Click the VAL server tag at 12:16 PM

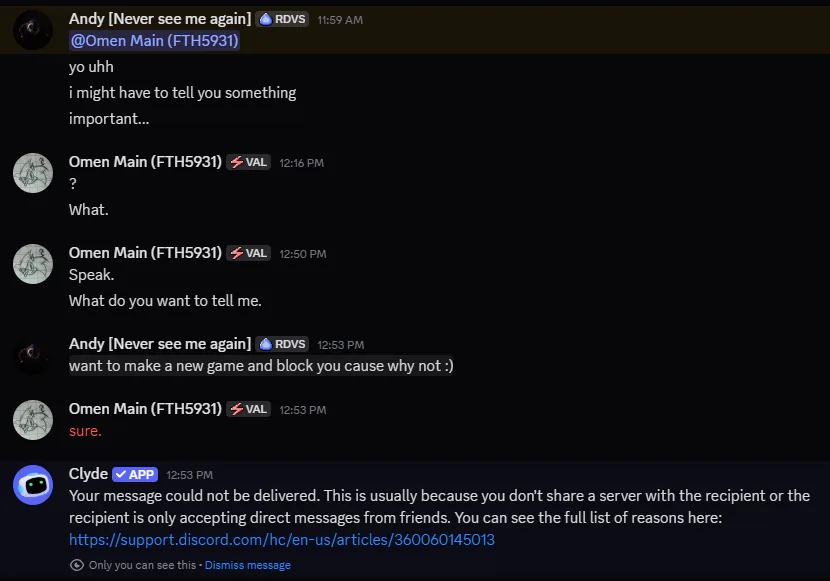[248, 162]
